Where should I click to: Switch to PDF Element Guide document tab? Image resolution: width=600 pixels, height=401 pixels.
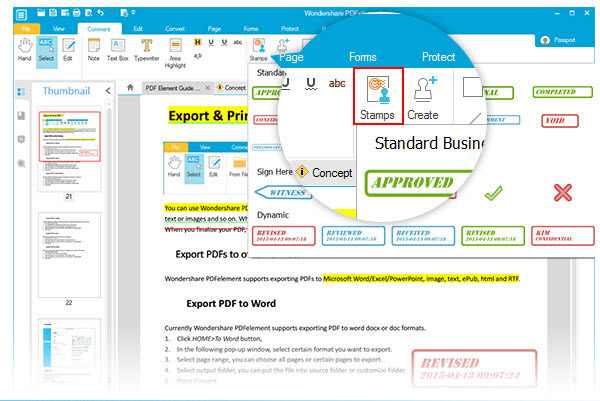tap(172, 88)
